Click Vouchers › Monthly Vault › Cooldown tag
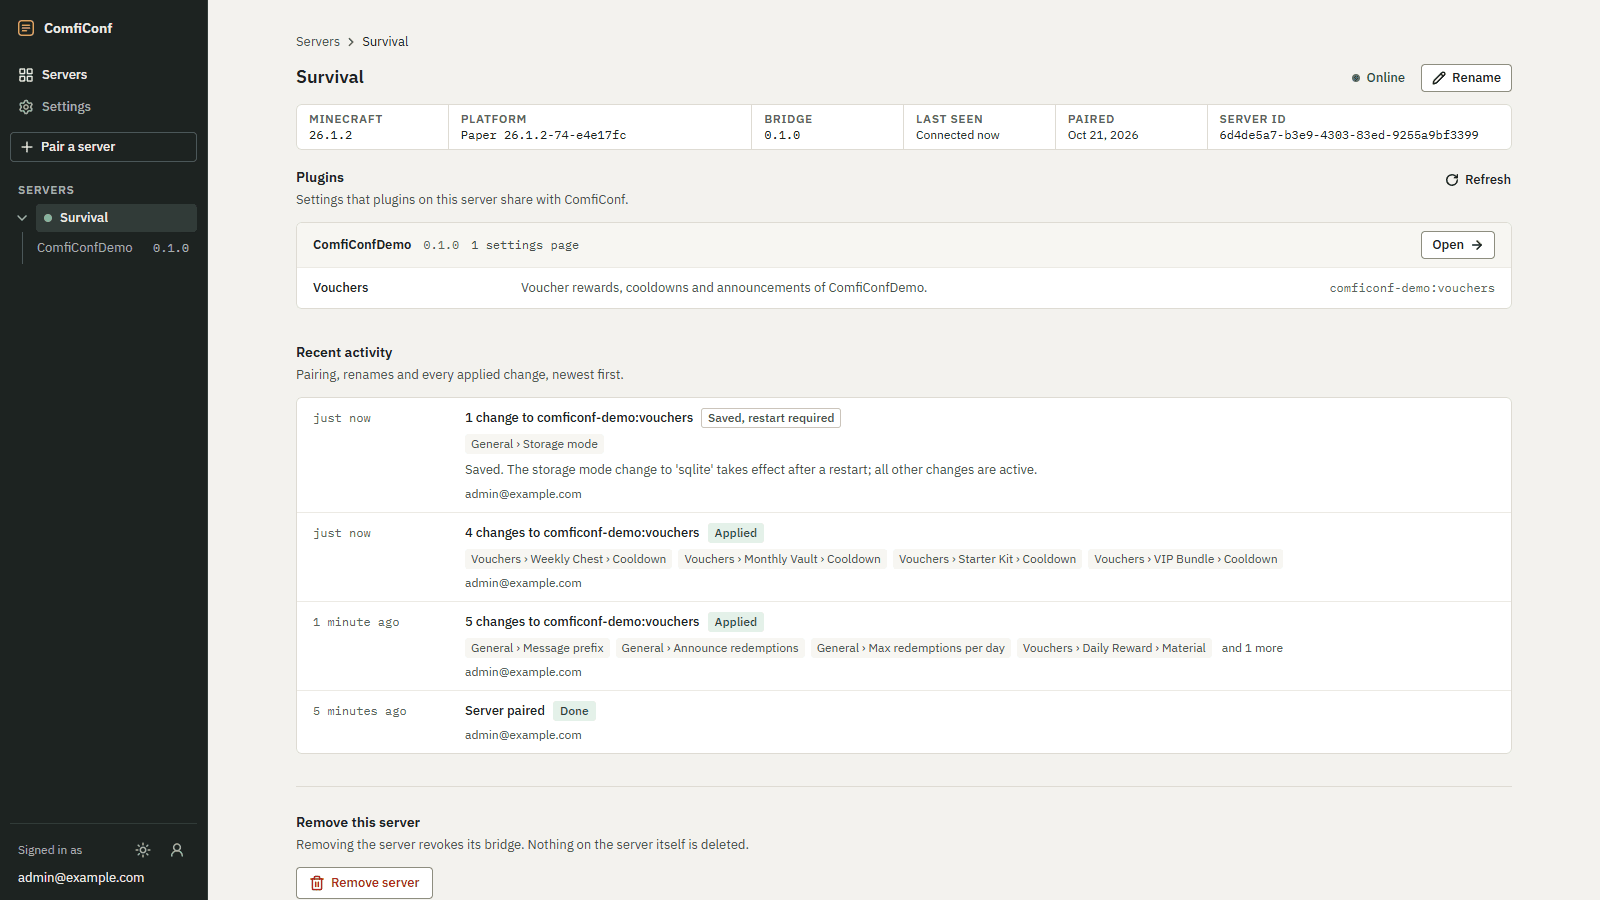1600x900 pixels. [x=782, y=559]
